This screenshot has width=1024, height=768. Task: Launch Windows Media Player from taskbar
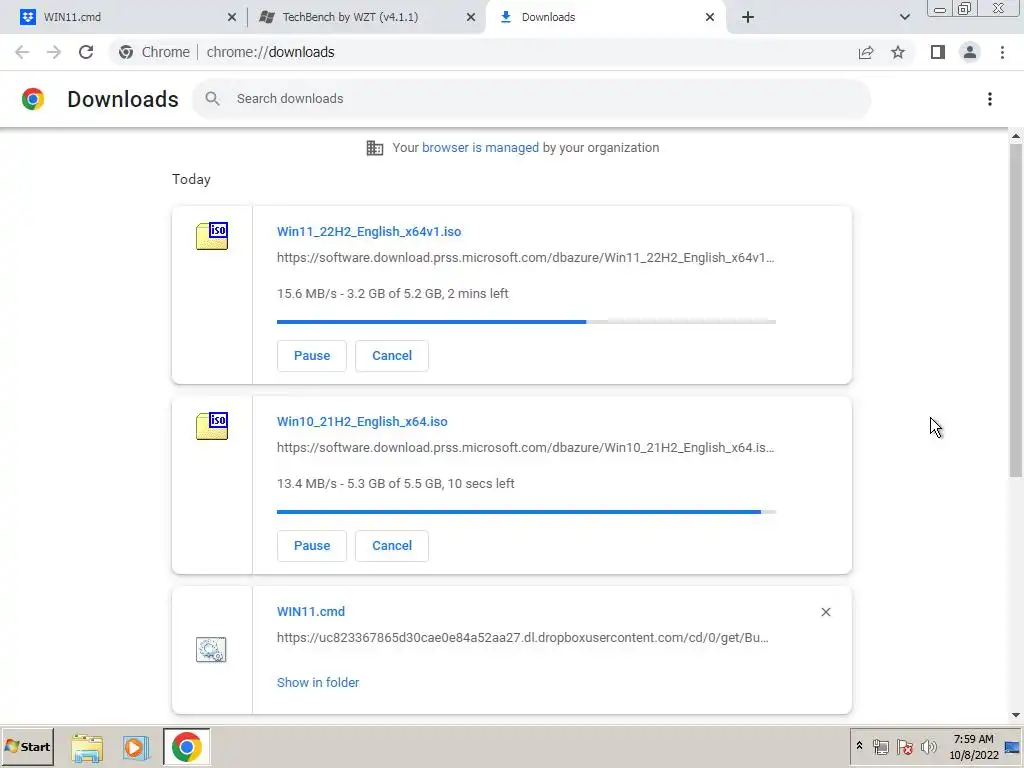click(136, 748)
